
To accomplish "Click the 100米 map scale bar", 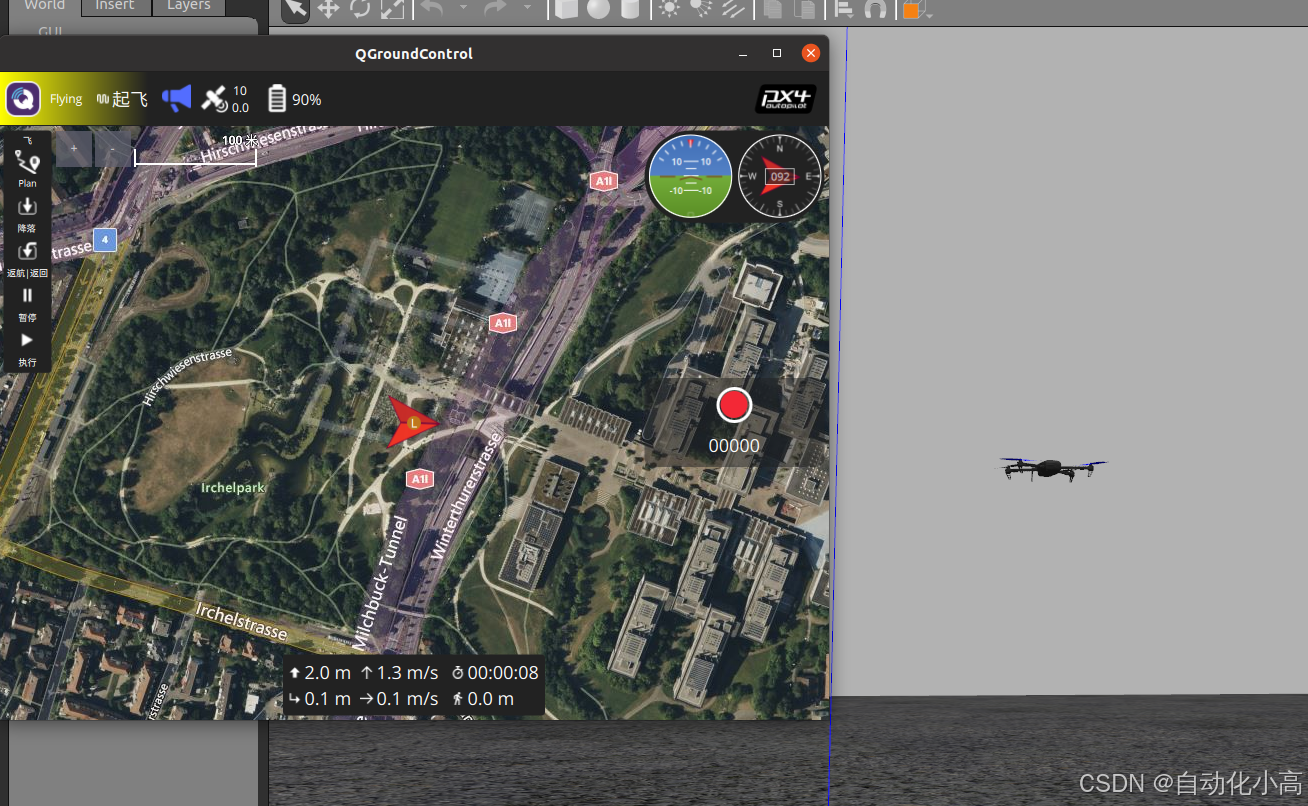I will (x=196, y=150).
